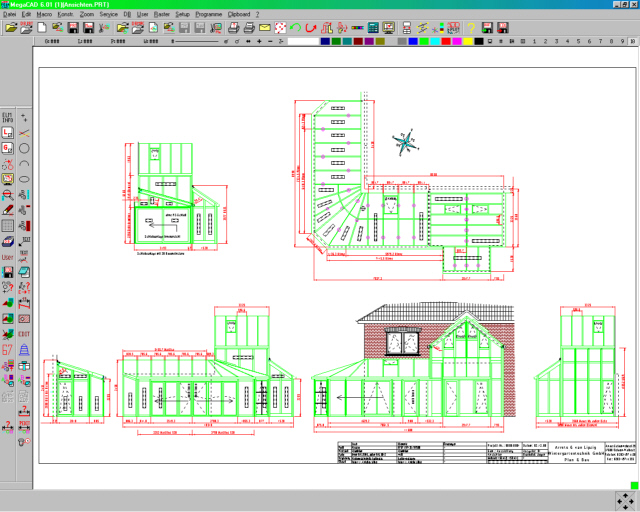Select the EDIT tool in left toolbar

[x=25, y=333]
